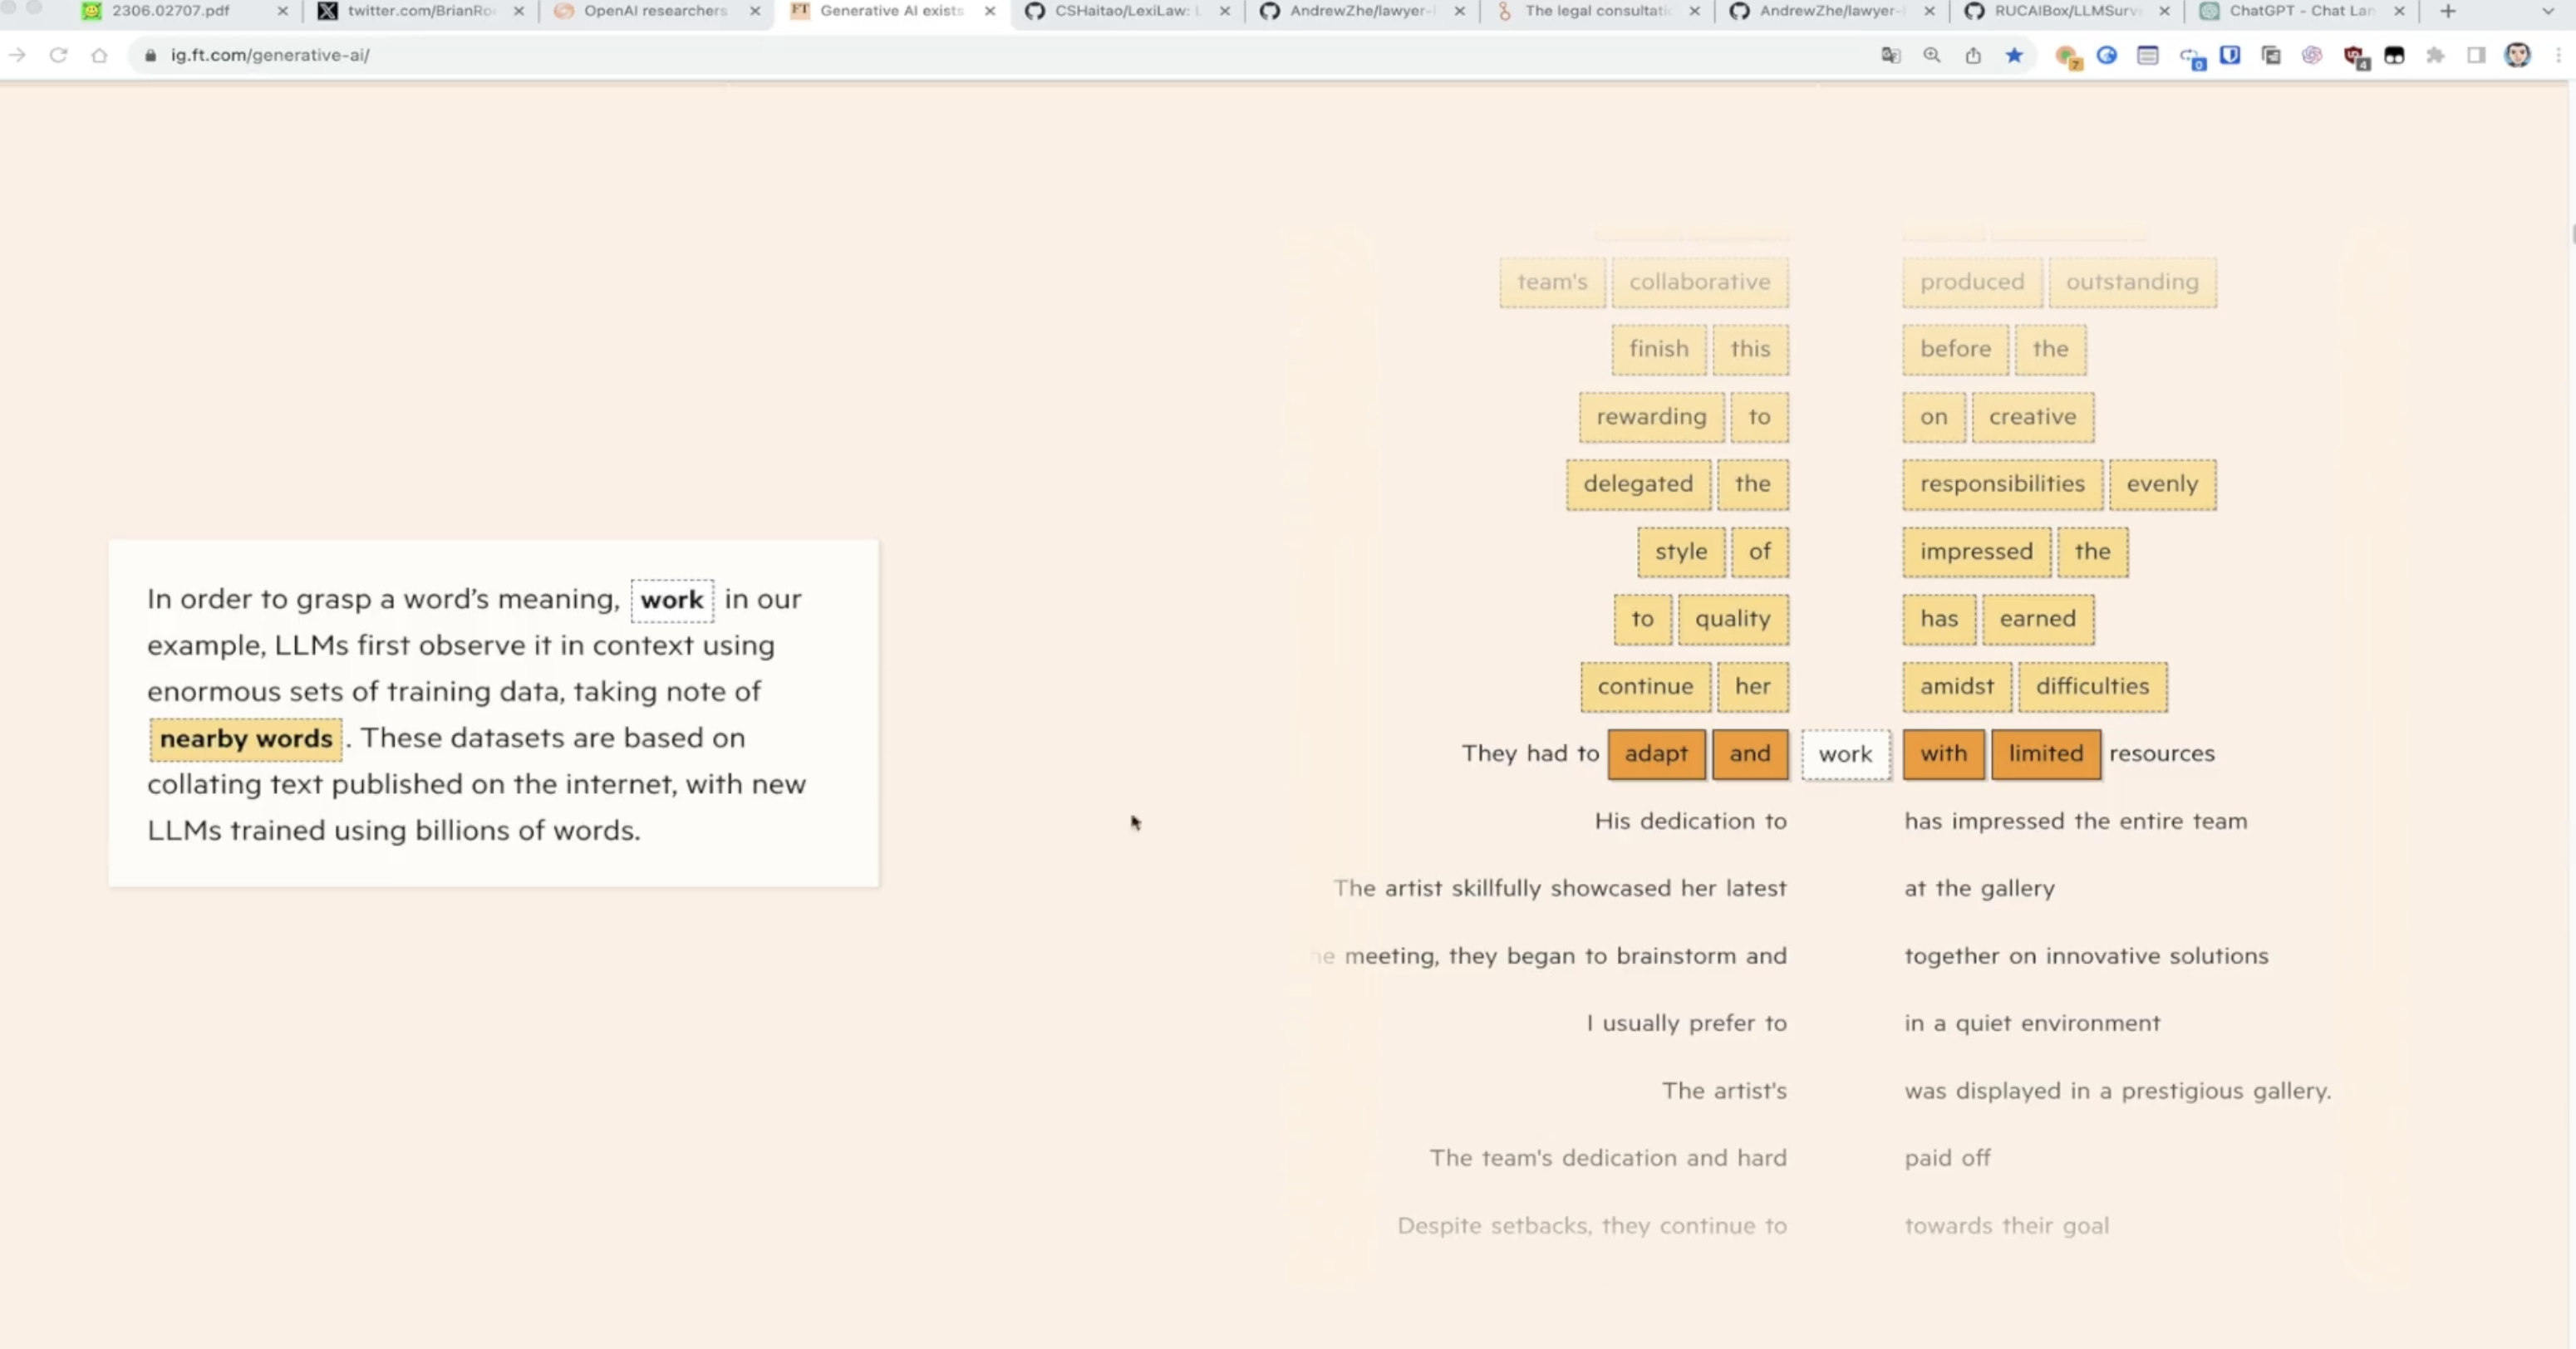The image size is (2576, 1349).
Task: Open a new tab with plus button
Action: (2448, 11)
